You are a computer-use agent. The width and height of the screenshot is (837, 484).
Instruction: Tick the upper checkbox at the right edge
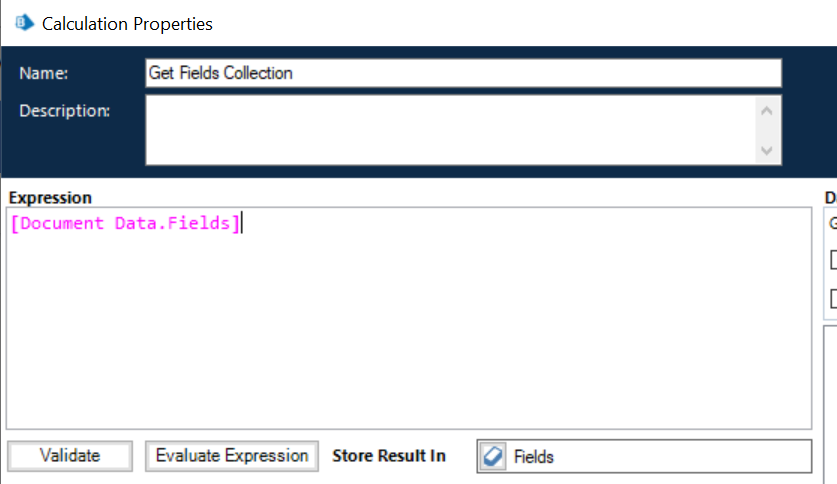tap(834, 260)
